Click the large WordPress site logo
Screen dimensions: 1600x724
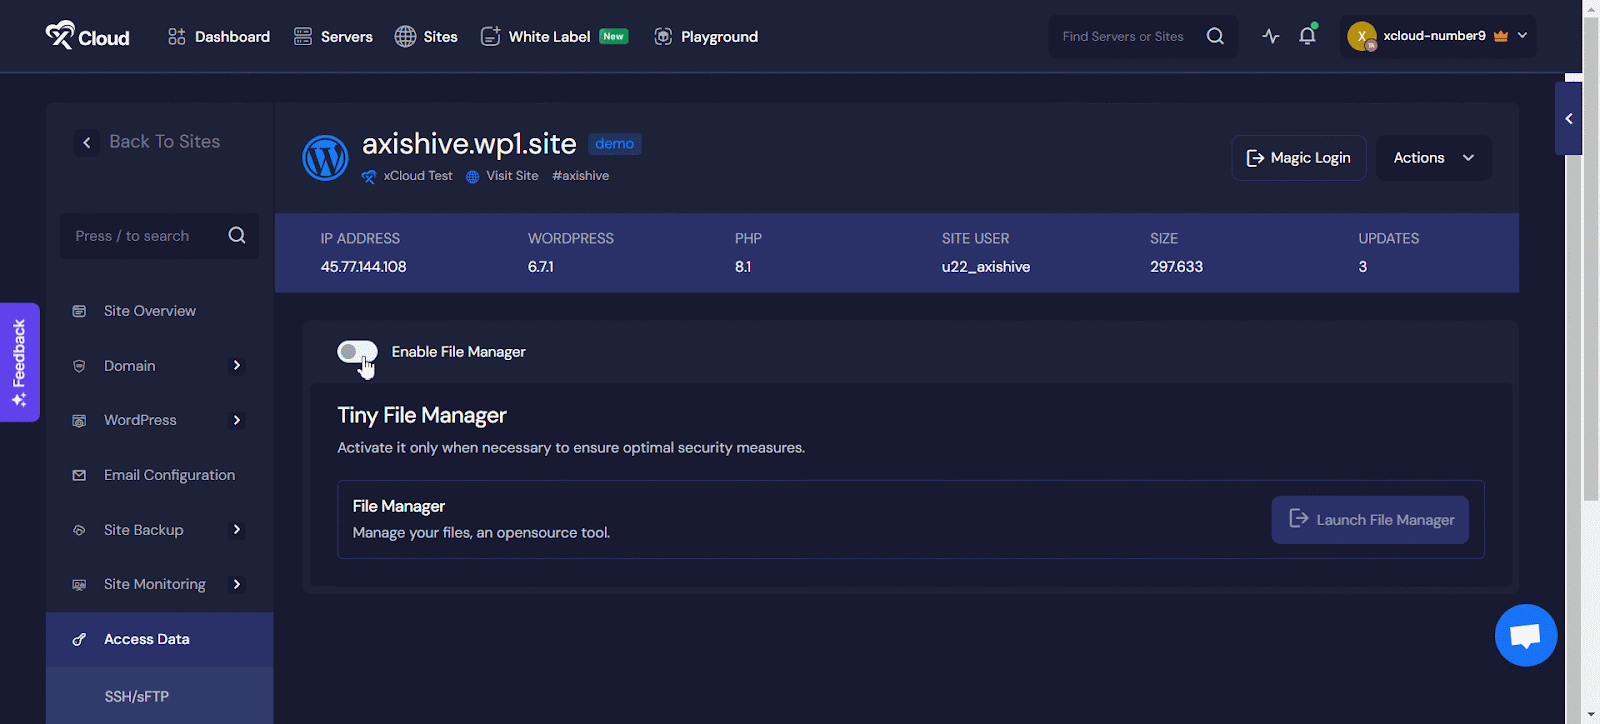[325, 157]
